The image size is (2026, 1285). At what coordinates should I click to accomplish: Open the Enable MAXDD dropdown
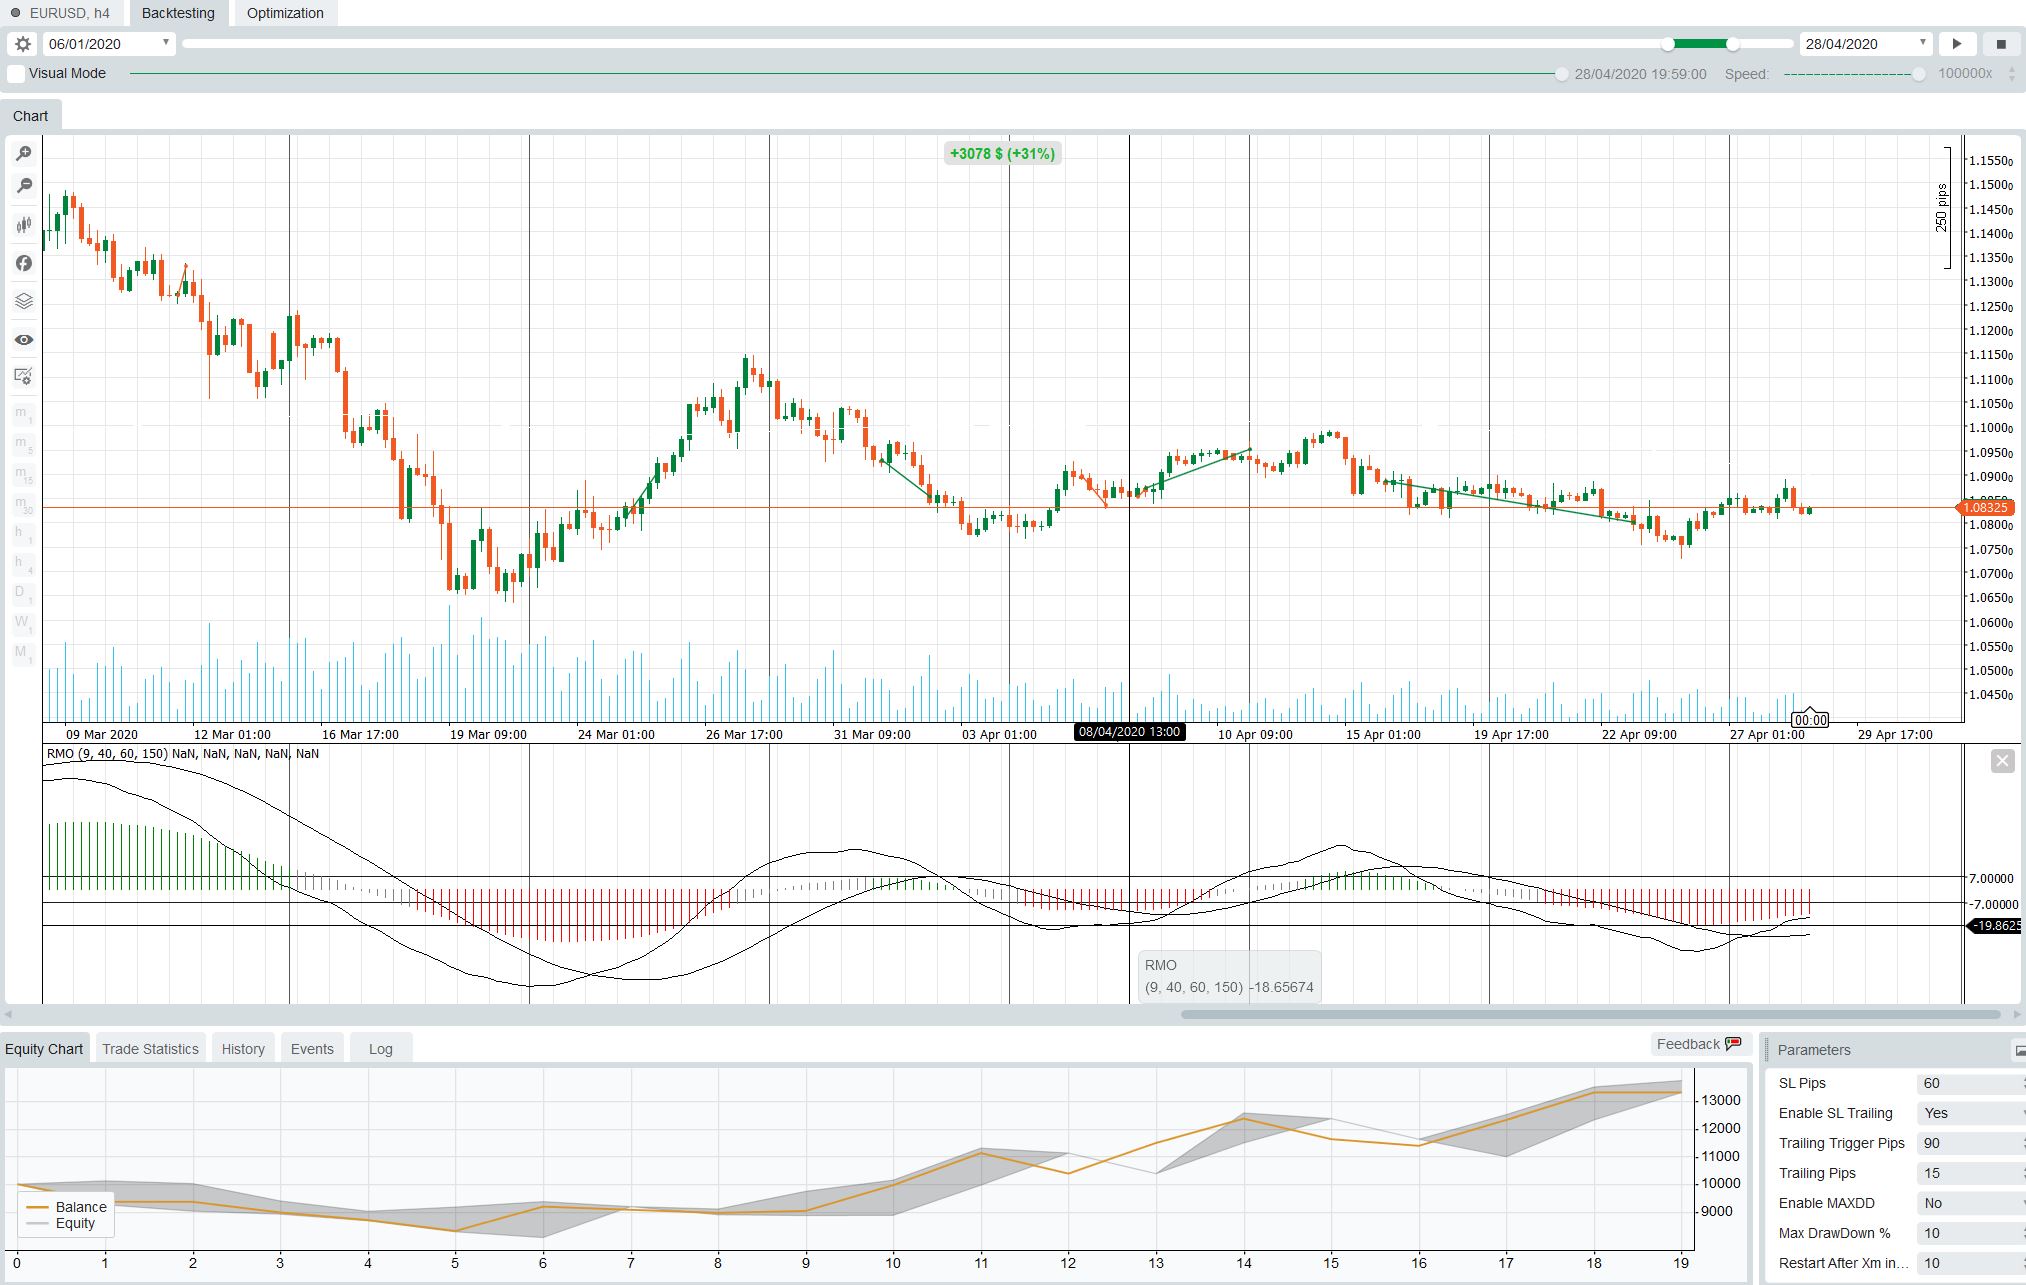coord(1970,1203)
